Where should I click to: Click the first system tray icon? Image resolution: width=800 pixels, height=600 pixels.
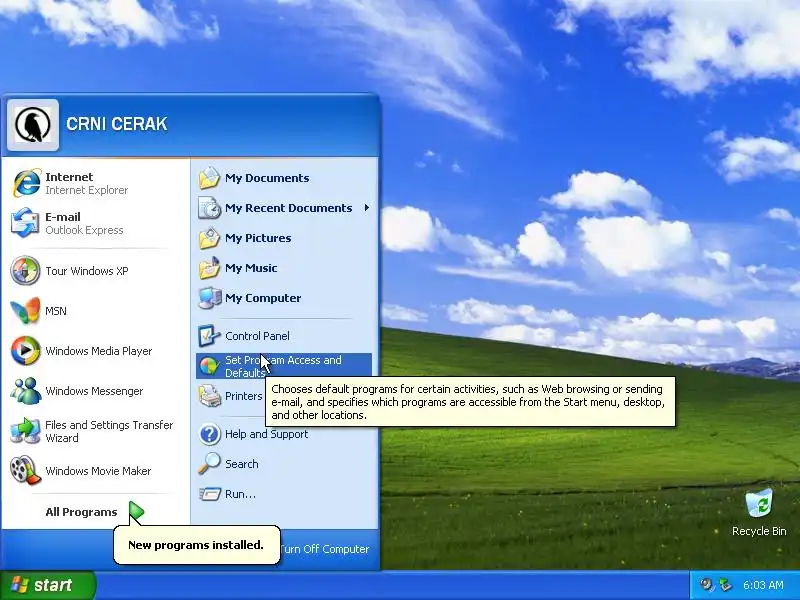706,585
